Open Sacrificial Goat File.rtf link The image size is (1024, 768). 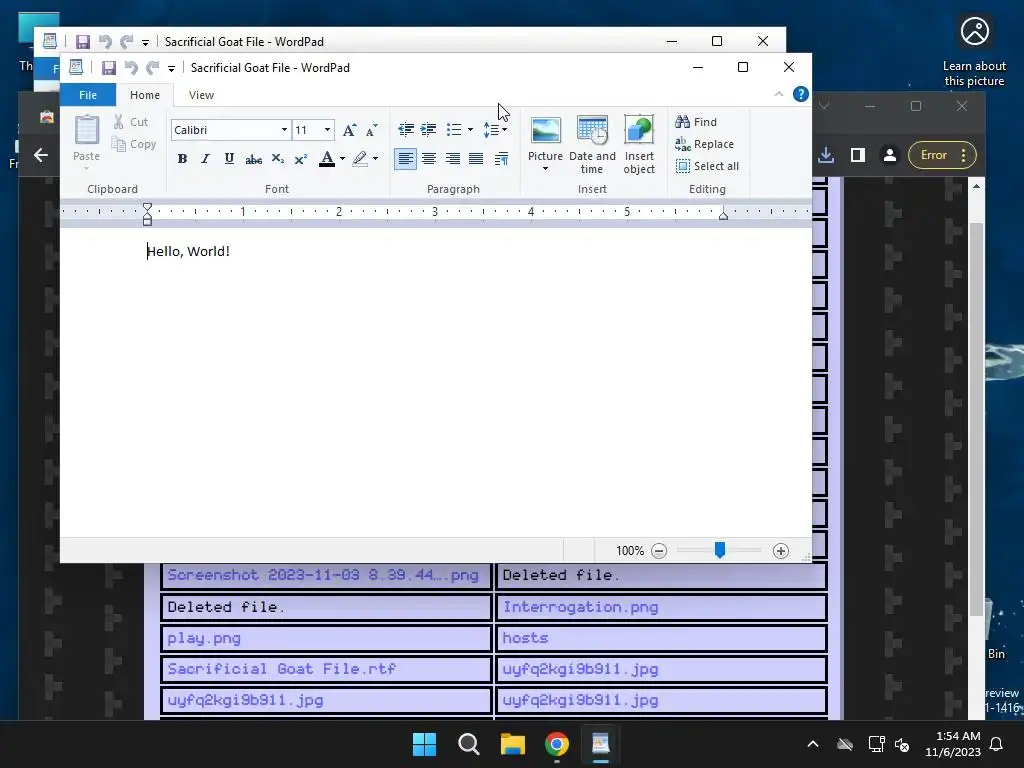(281, 669)
